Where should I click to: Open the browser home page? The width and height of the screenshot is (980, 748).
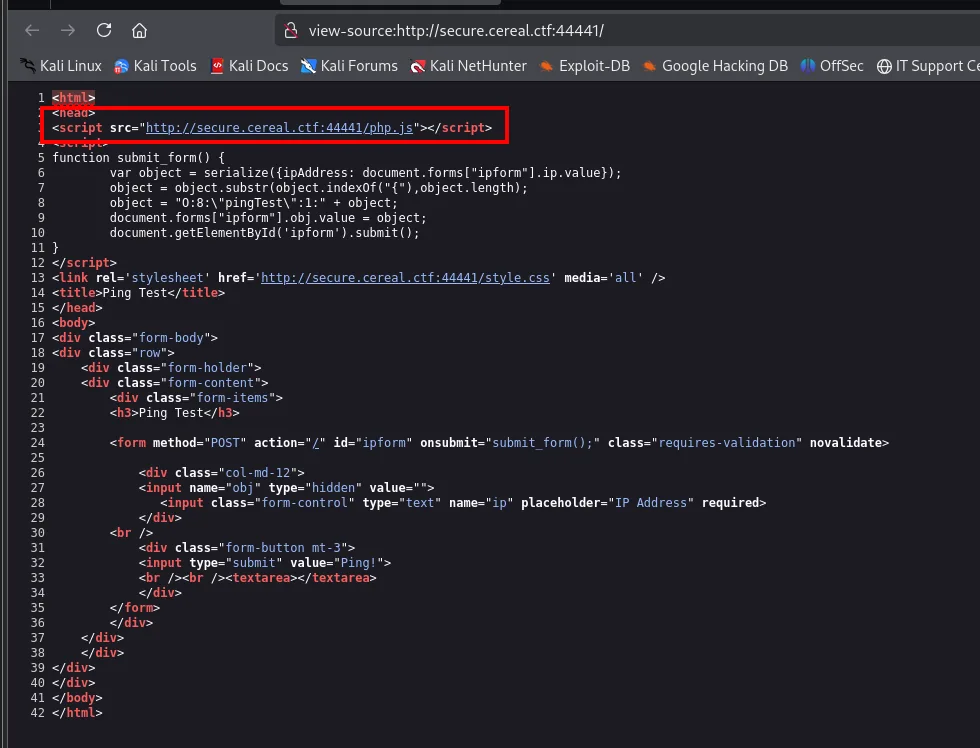[x=139, y=30]
